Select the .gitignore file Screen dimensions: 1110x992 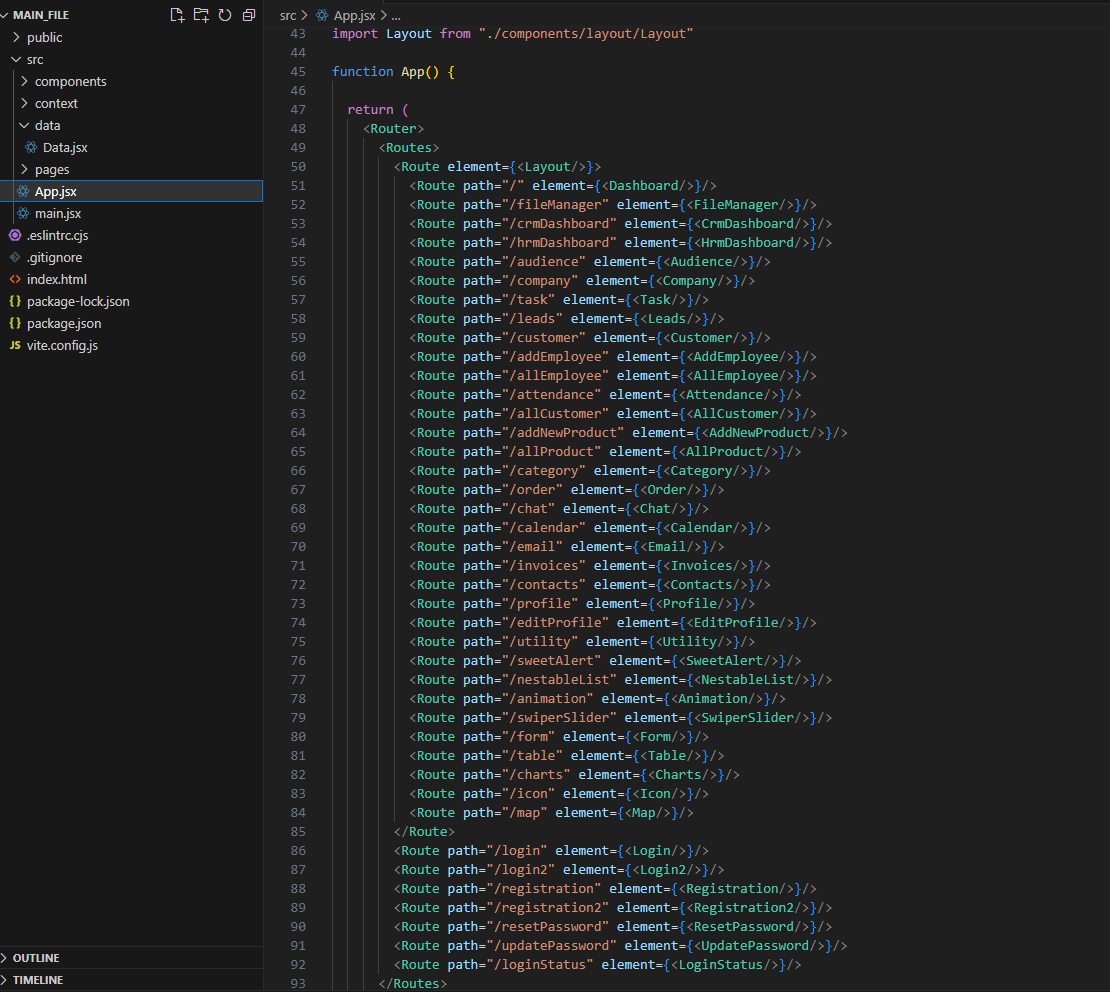[x=54, y=257]
